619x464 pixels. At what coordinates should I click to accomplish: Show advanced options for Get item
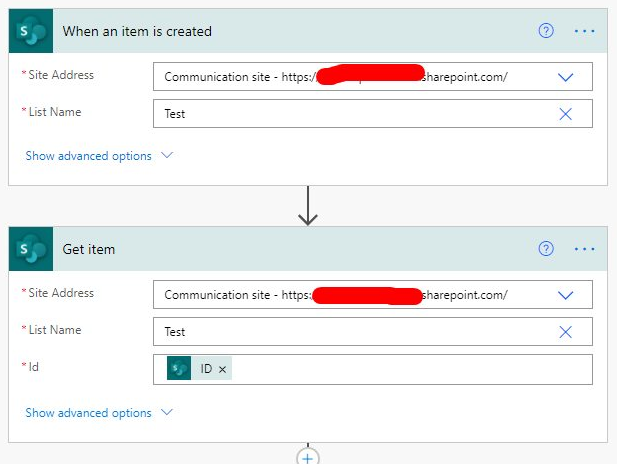click(99, 413)
